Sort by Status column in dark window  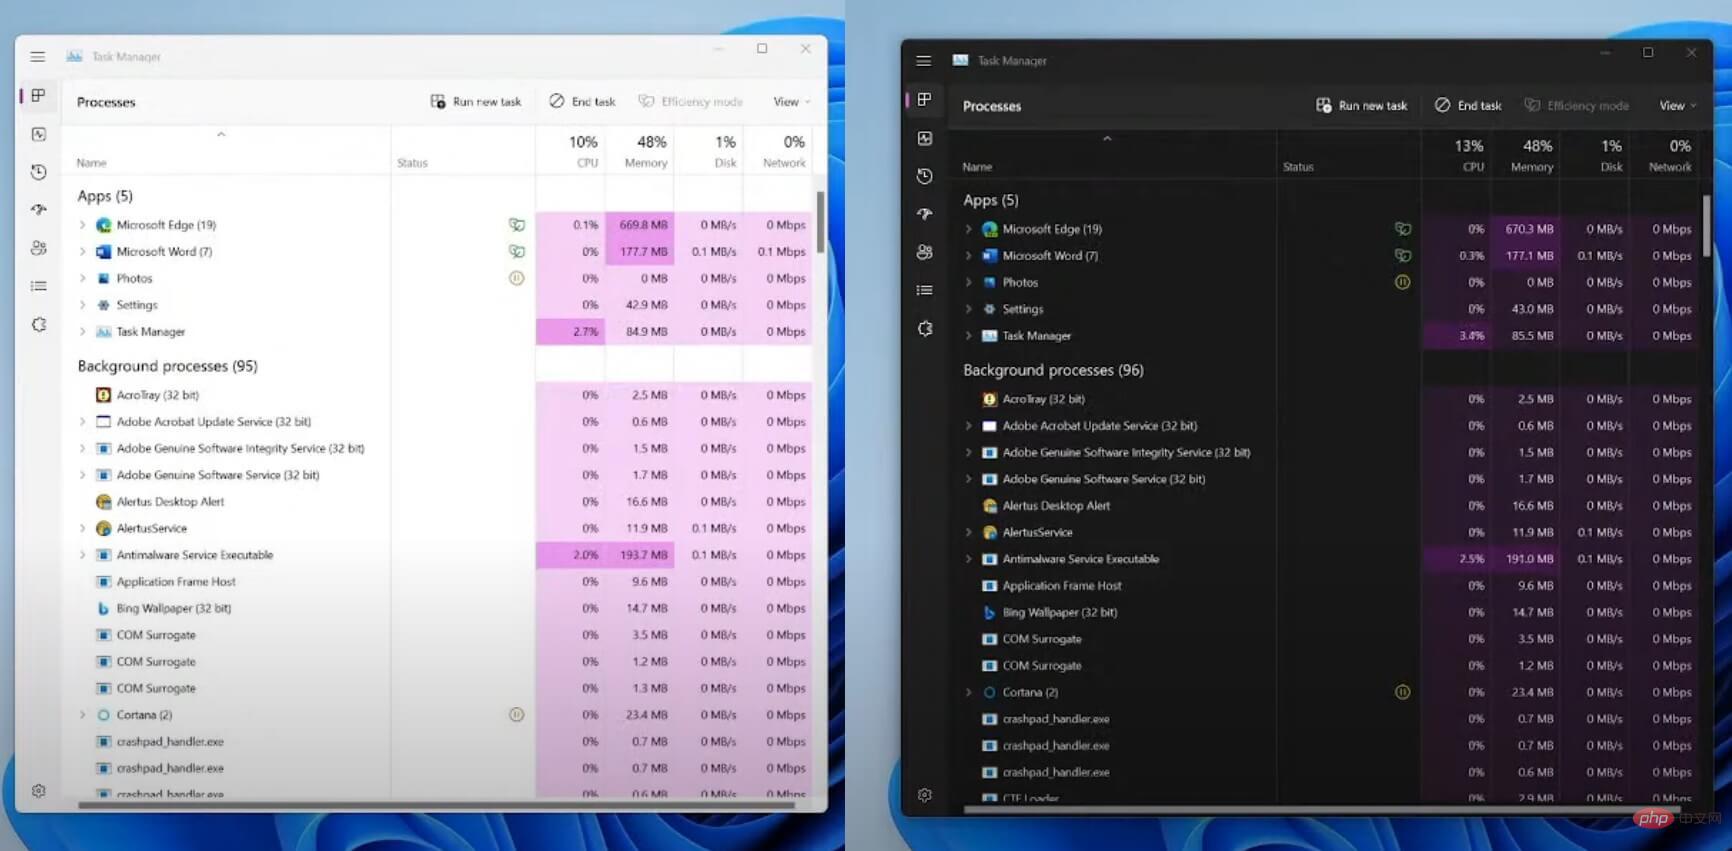[x=1348, y=155]
